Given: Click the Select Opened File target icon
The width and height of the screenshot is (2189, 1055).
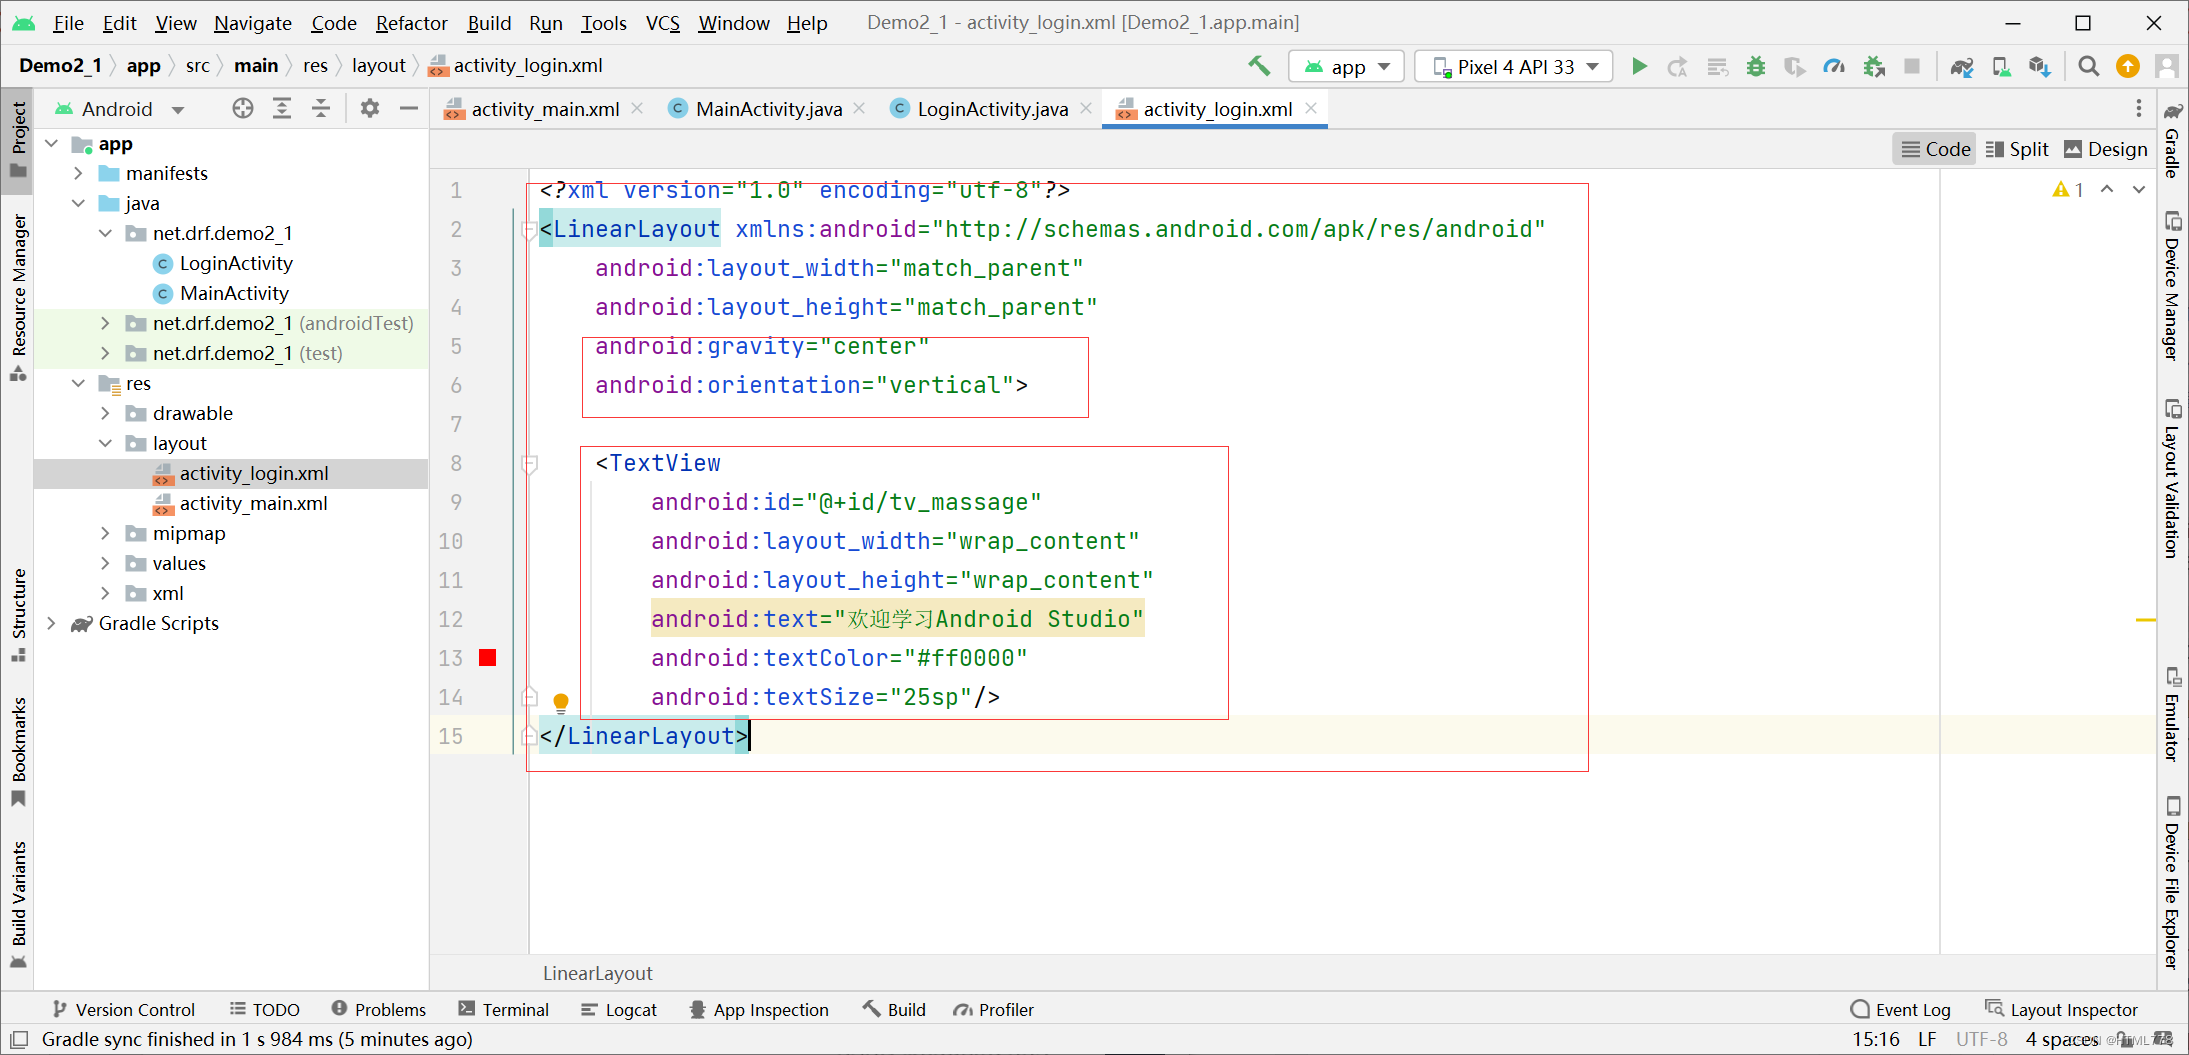Looking at the screenshot, I should [x=243, y=108].
